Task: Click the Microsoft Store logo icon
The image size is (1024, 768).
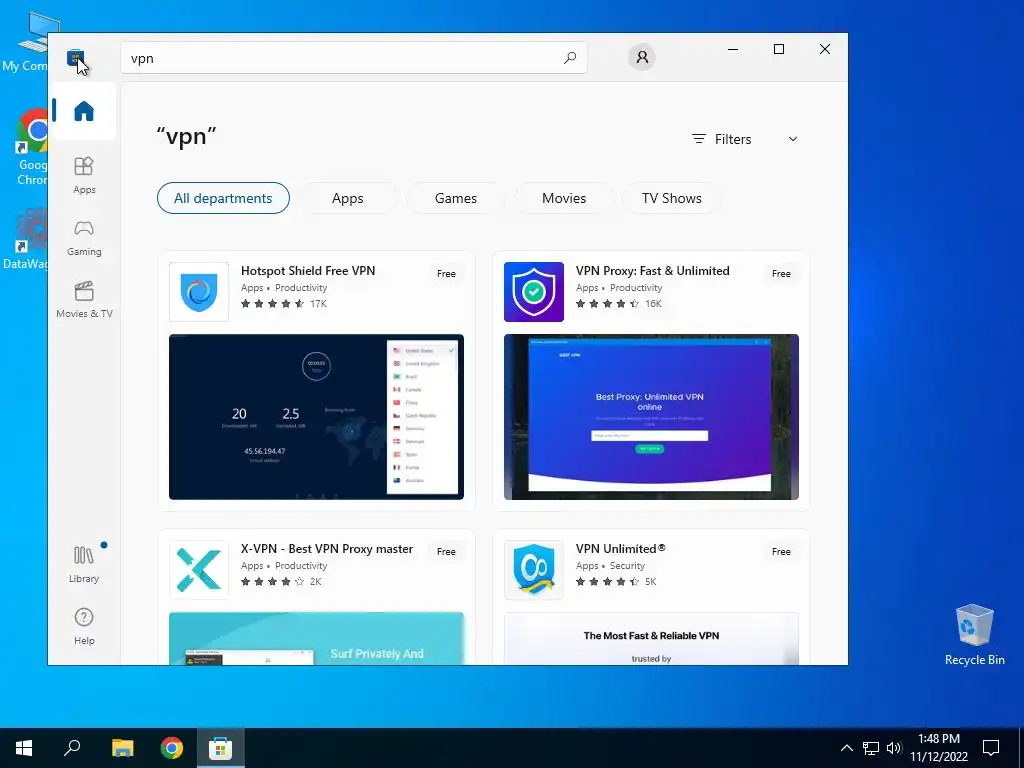Action: [75, 57]
